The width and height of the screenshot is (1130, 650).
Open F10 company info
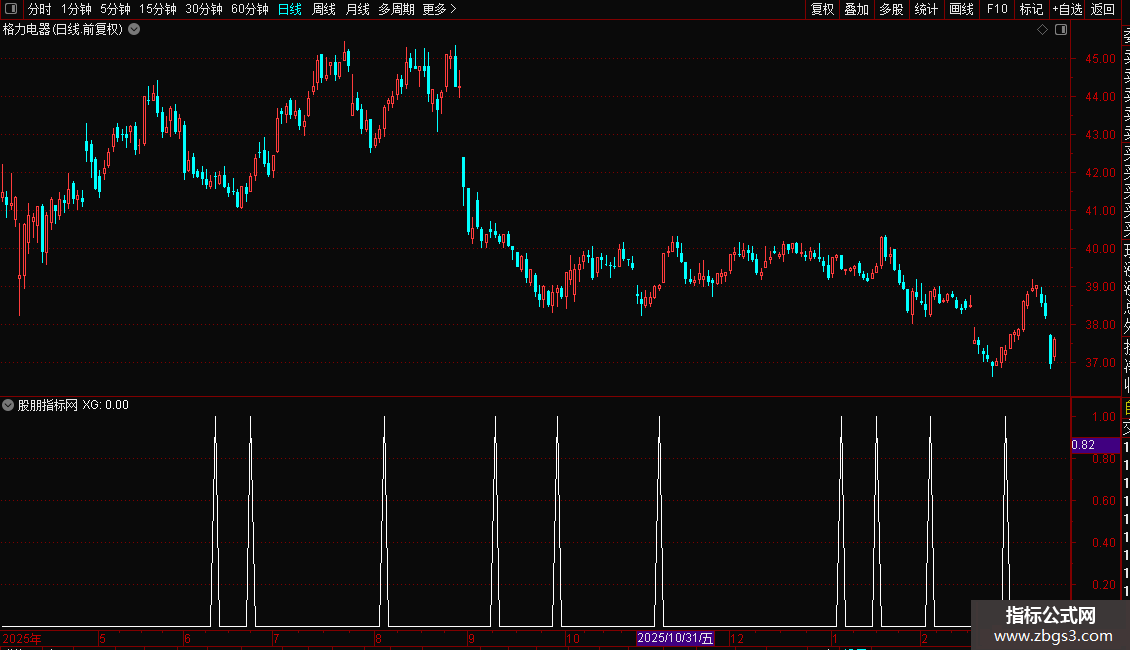(997, 9)
